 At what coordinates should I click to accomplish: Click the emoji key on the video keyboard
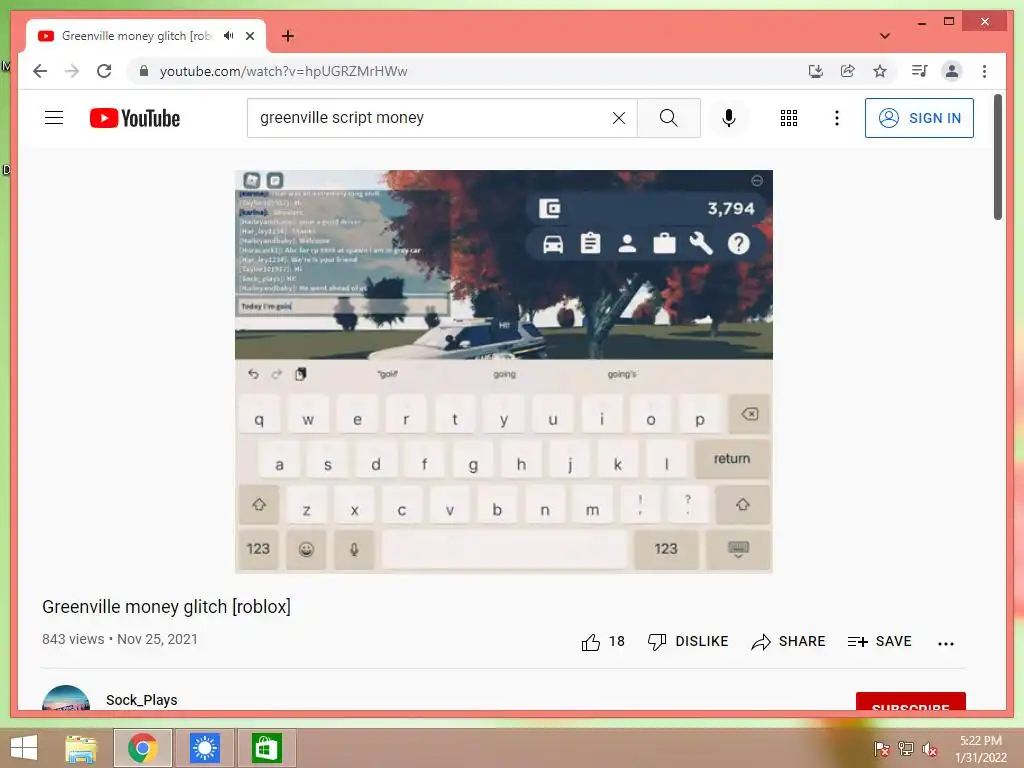click(306, 549)
